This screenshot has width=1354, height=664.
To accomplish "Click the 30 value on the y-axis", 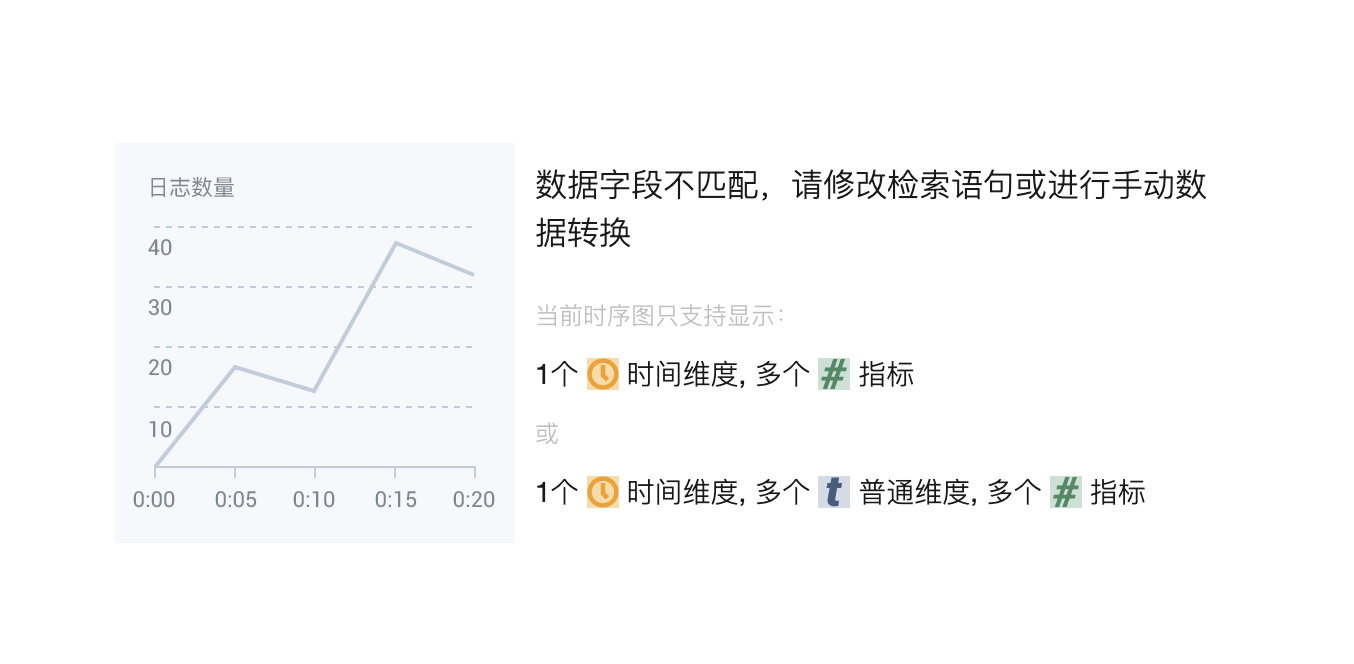I will tap(160, 308).
